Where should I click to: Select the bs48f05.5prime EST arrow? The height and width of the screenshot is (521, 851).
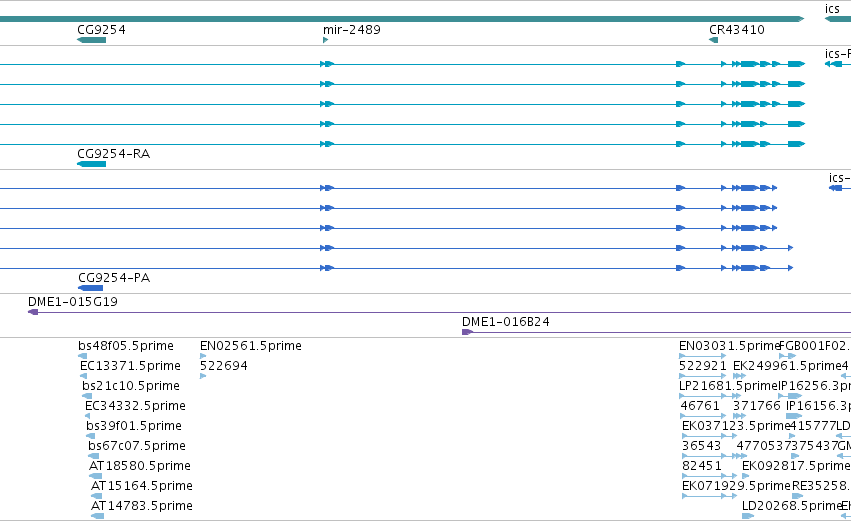82,356
